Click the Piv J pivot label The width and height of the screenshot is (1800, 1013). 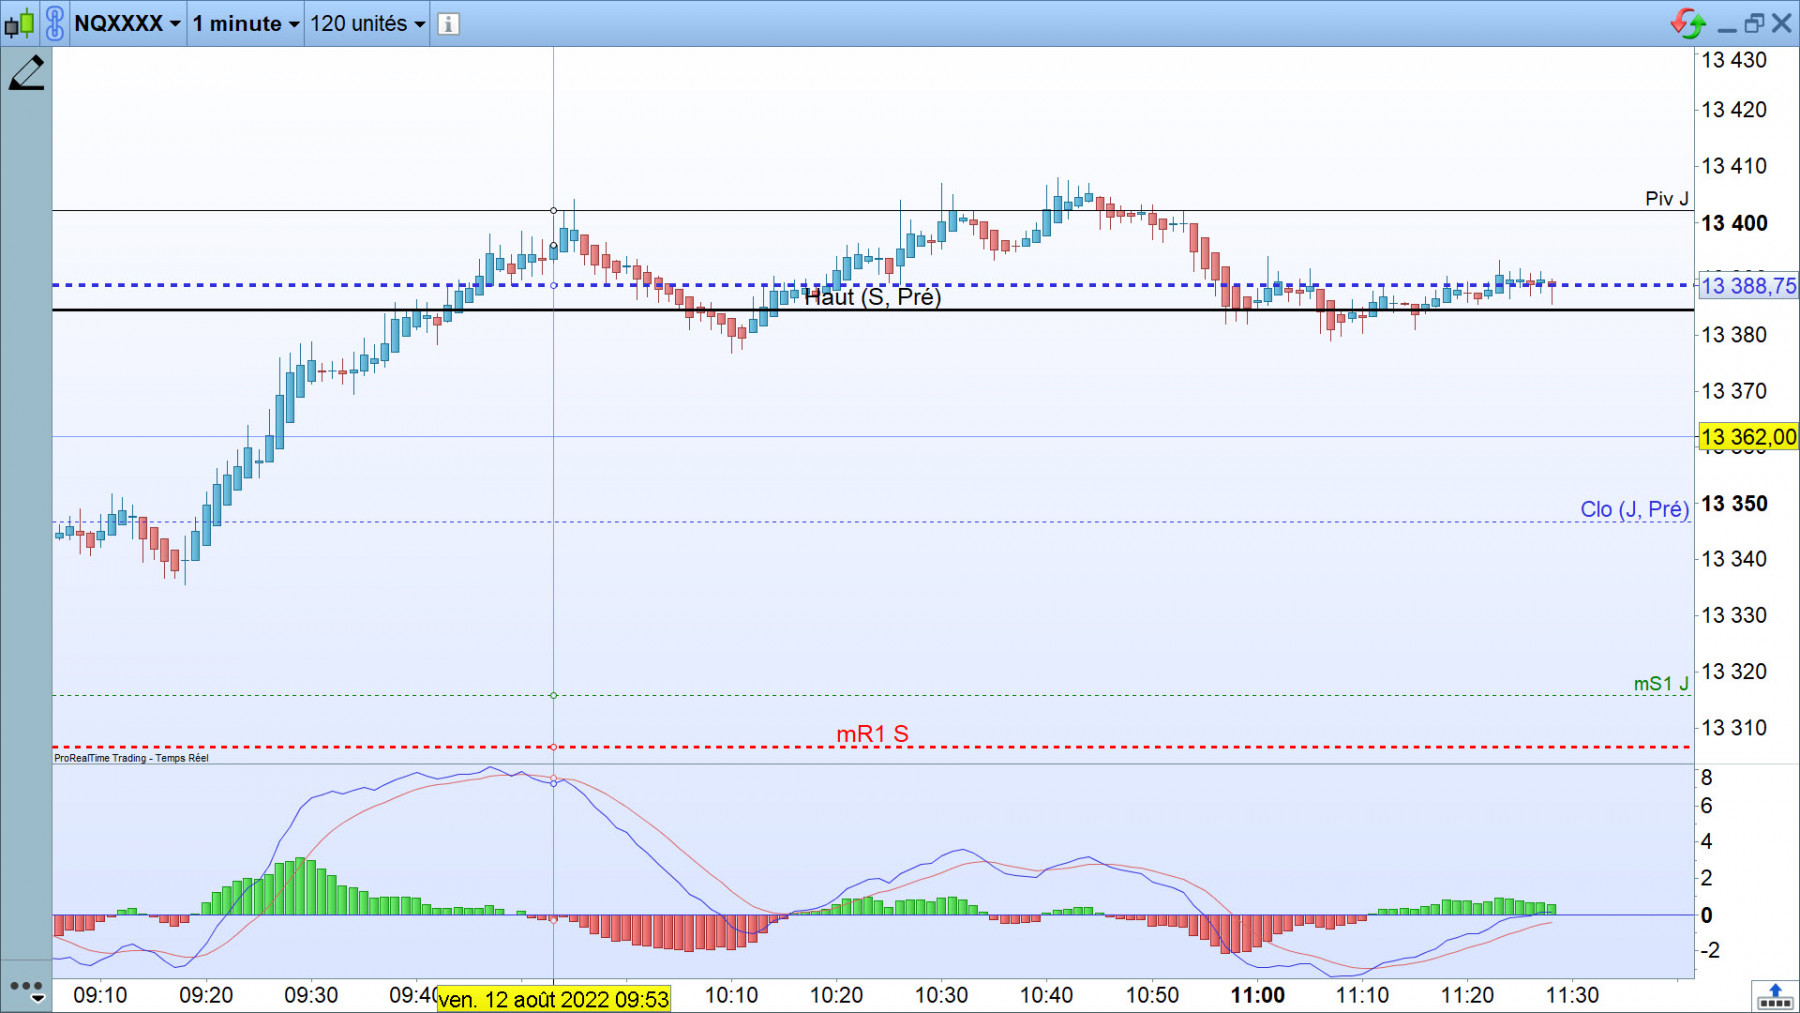(1667, 198)
